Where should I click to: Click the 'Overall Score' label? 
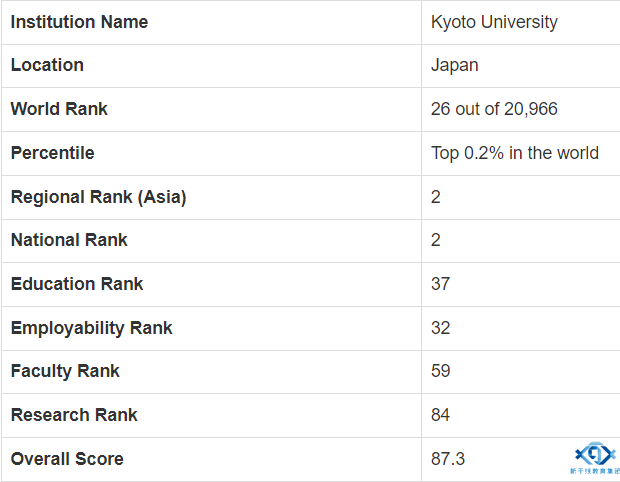point(67,459)
